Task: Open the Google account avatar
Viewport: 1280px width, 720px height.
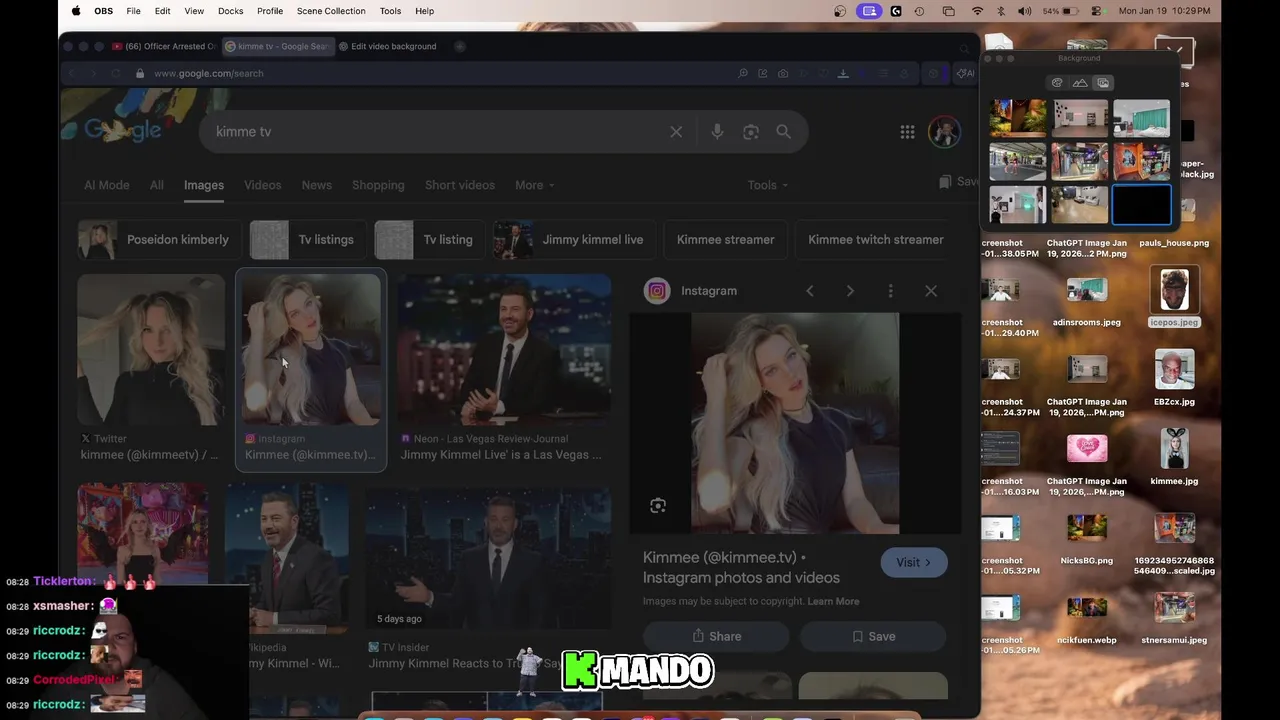Action: tap(944, 132)
